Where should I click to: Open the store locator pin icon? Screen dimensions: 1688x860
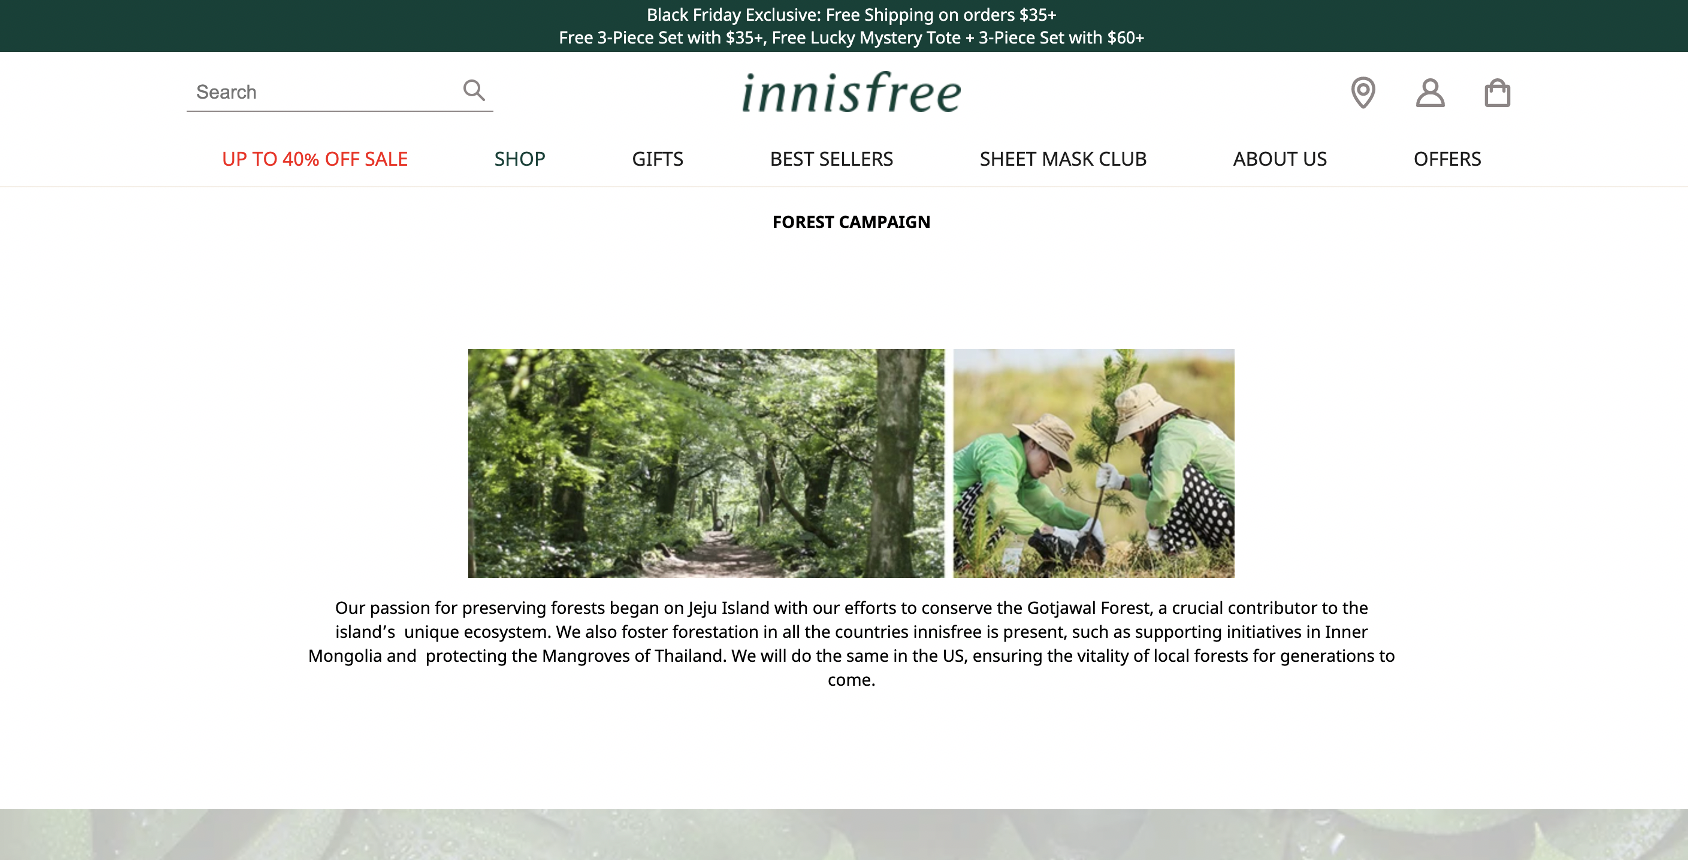click(x=1363, y=93)
